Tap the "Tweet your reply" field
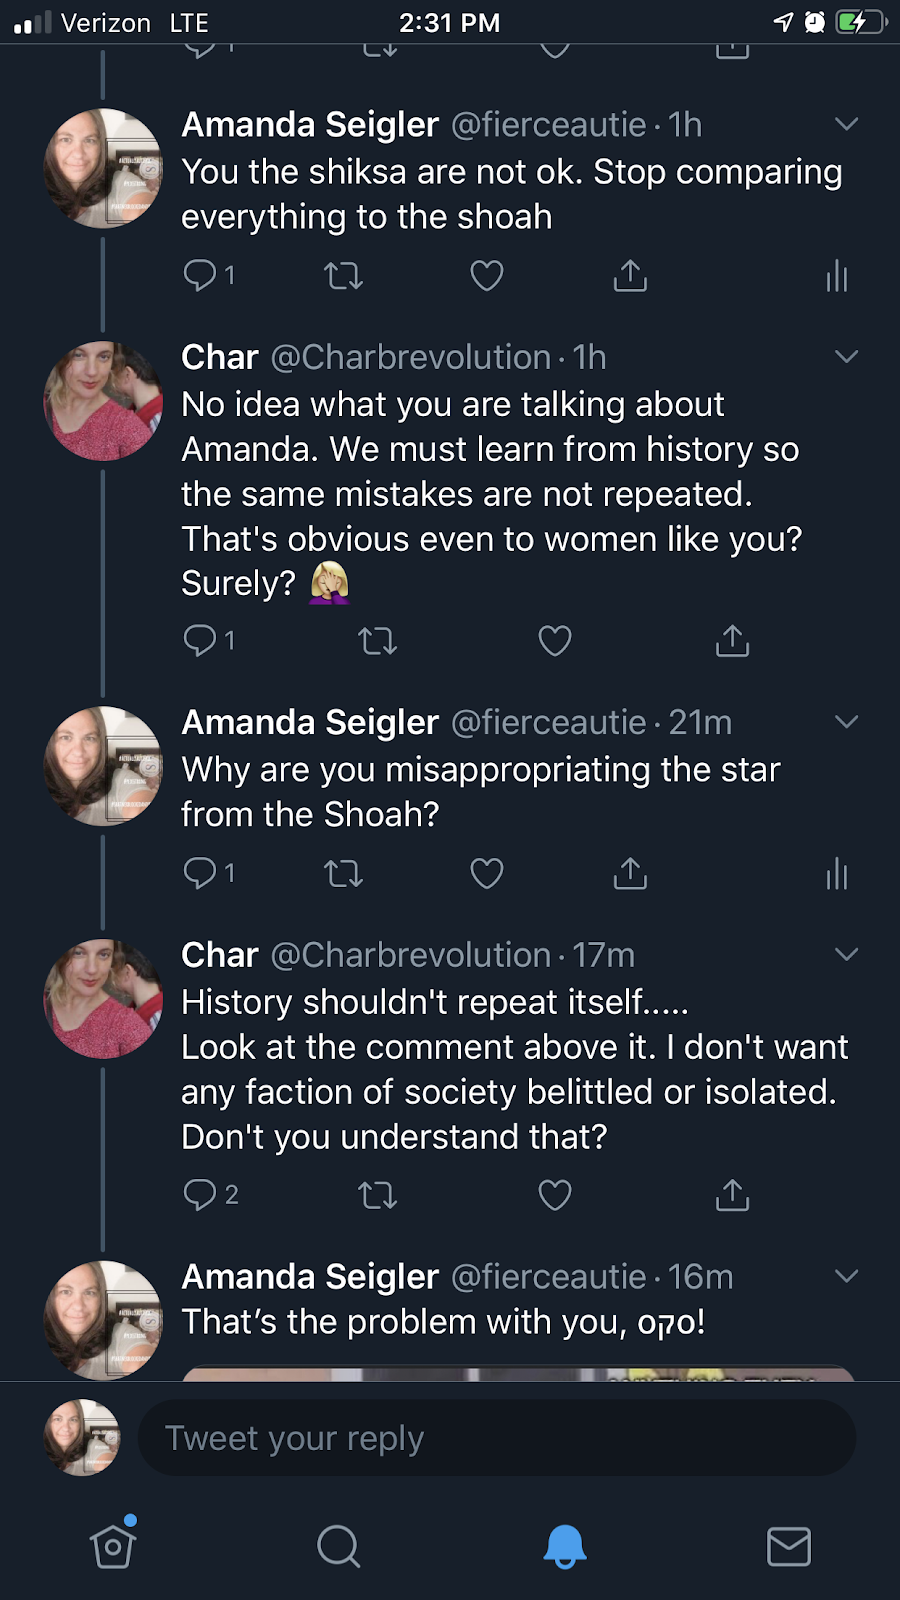 pos(495,1438)
